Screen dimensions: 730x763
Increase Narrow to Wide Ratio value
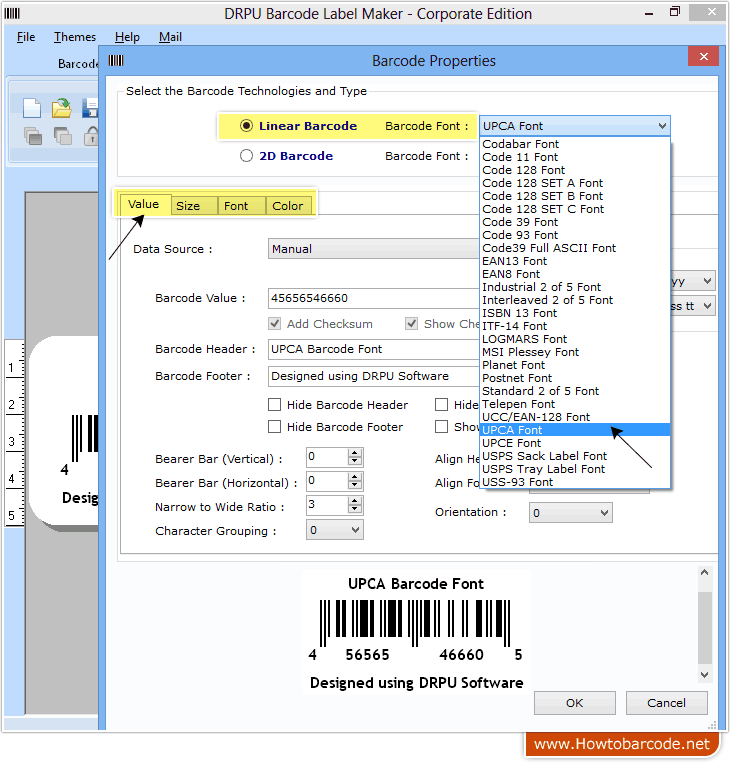pyautogui.click(x=355, y=500)
